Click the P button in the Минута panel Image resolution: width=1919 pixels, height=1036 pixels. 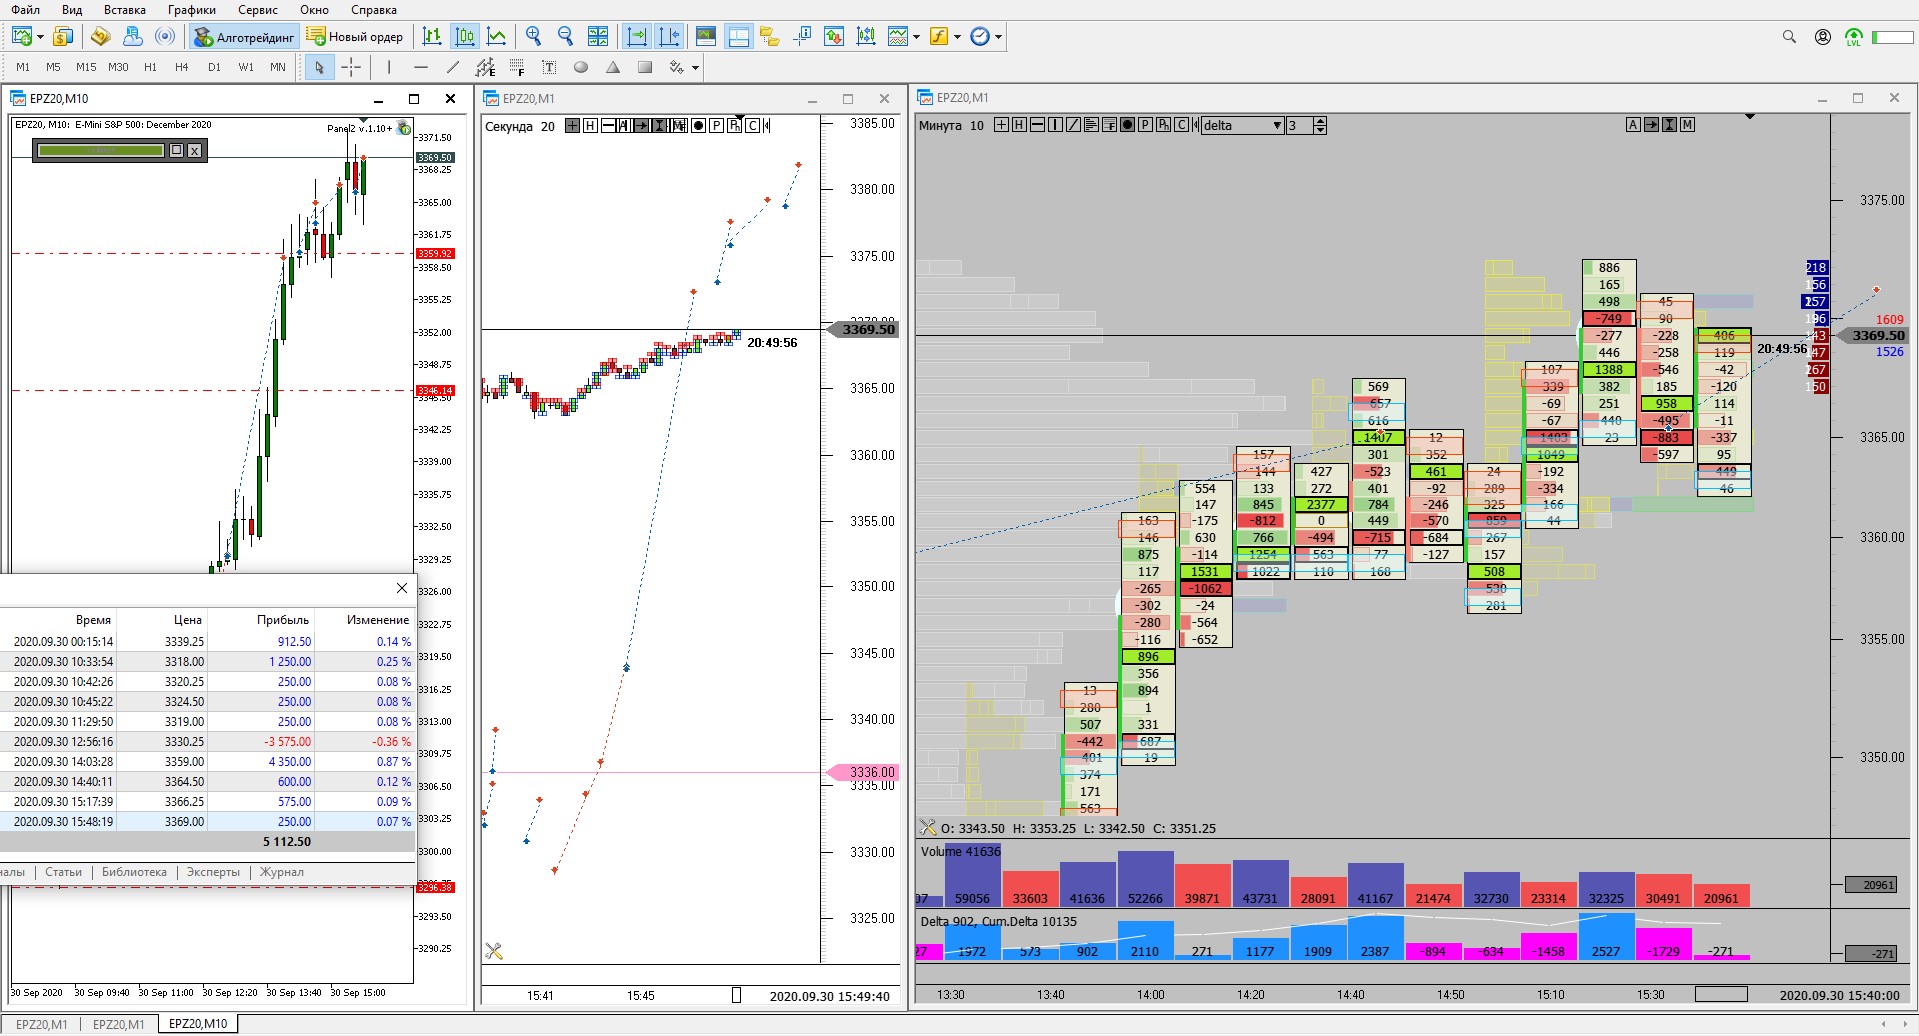1146,125
